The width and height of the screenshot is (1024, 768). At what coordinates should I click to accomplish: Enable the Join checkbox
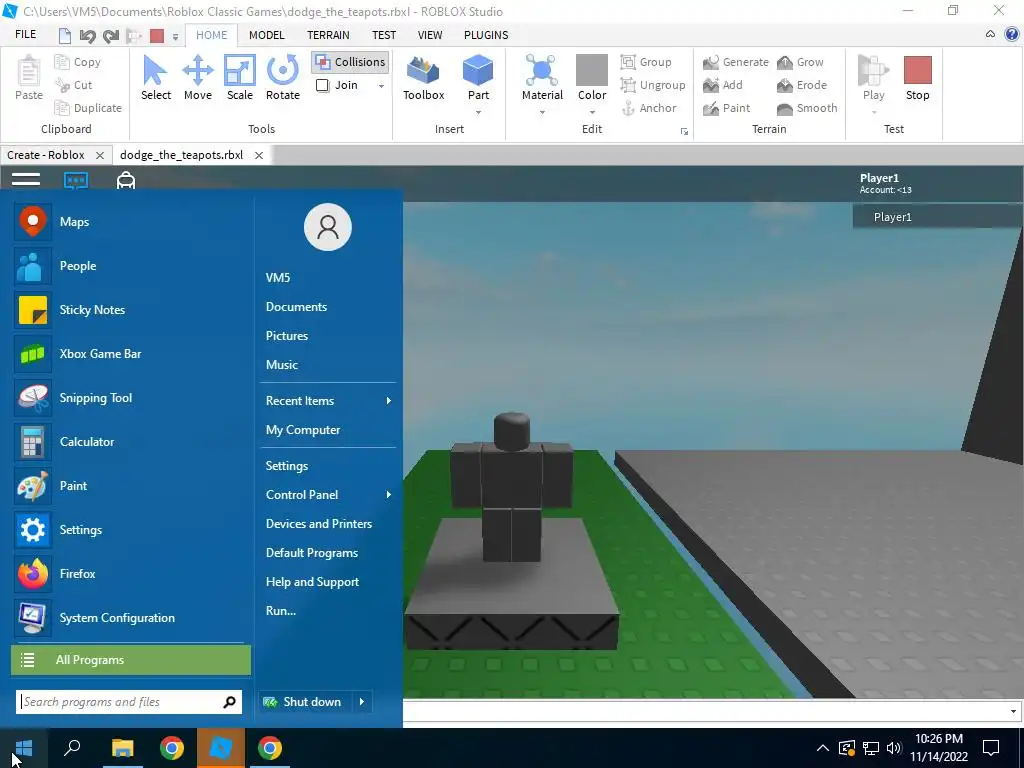[x=323, y=85]
